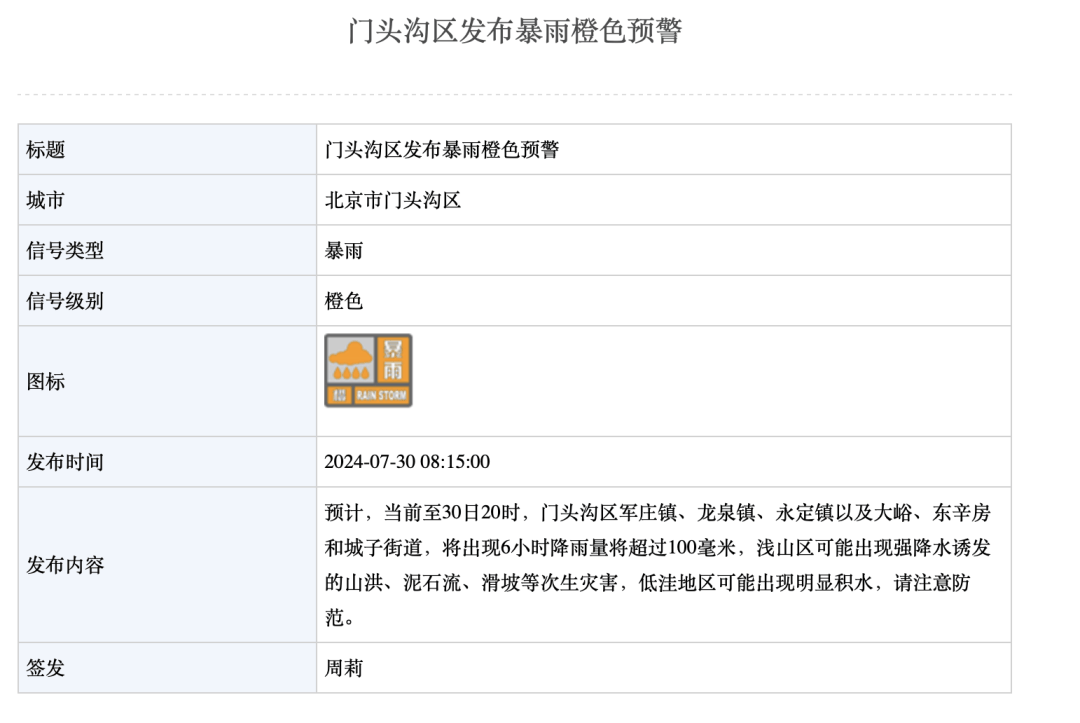Click the rain cloud graphic inside warning icon
The image size is (1080, 723).
[x=351, y=359]
